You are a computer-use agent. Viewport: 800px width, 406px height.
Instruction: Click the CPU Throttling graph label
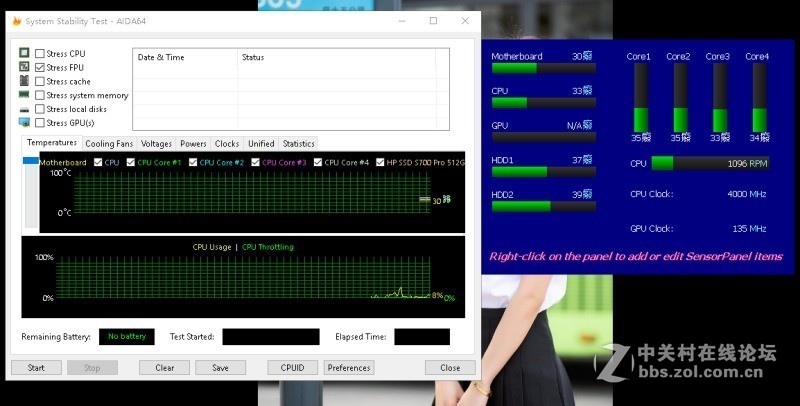coord(268,247)
